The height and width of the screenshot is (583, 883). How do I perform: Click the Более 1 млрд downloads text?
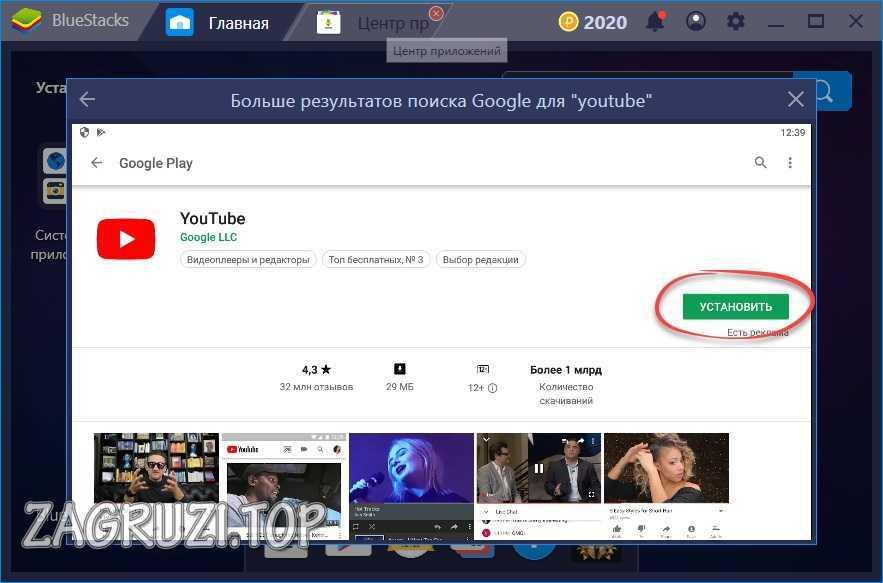[x=565, y=370]
